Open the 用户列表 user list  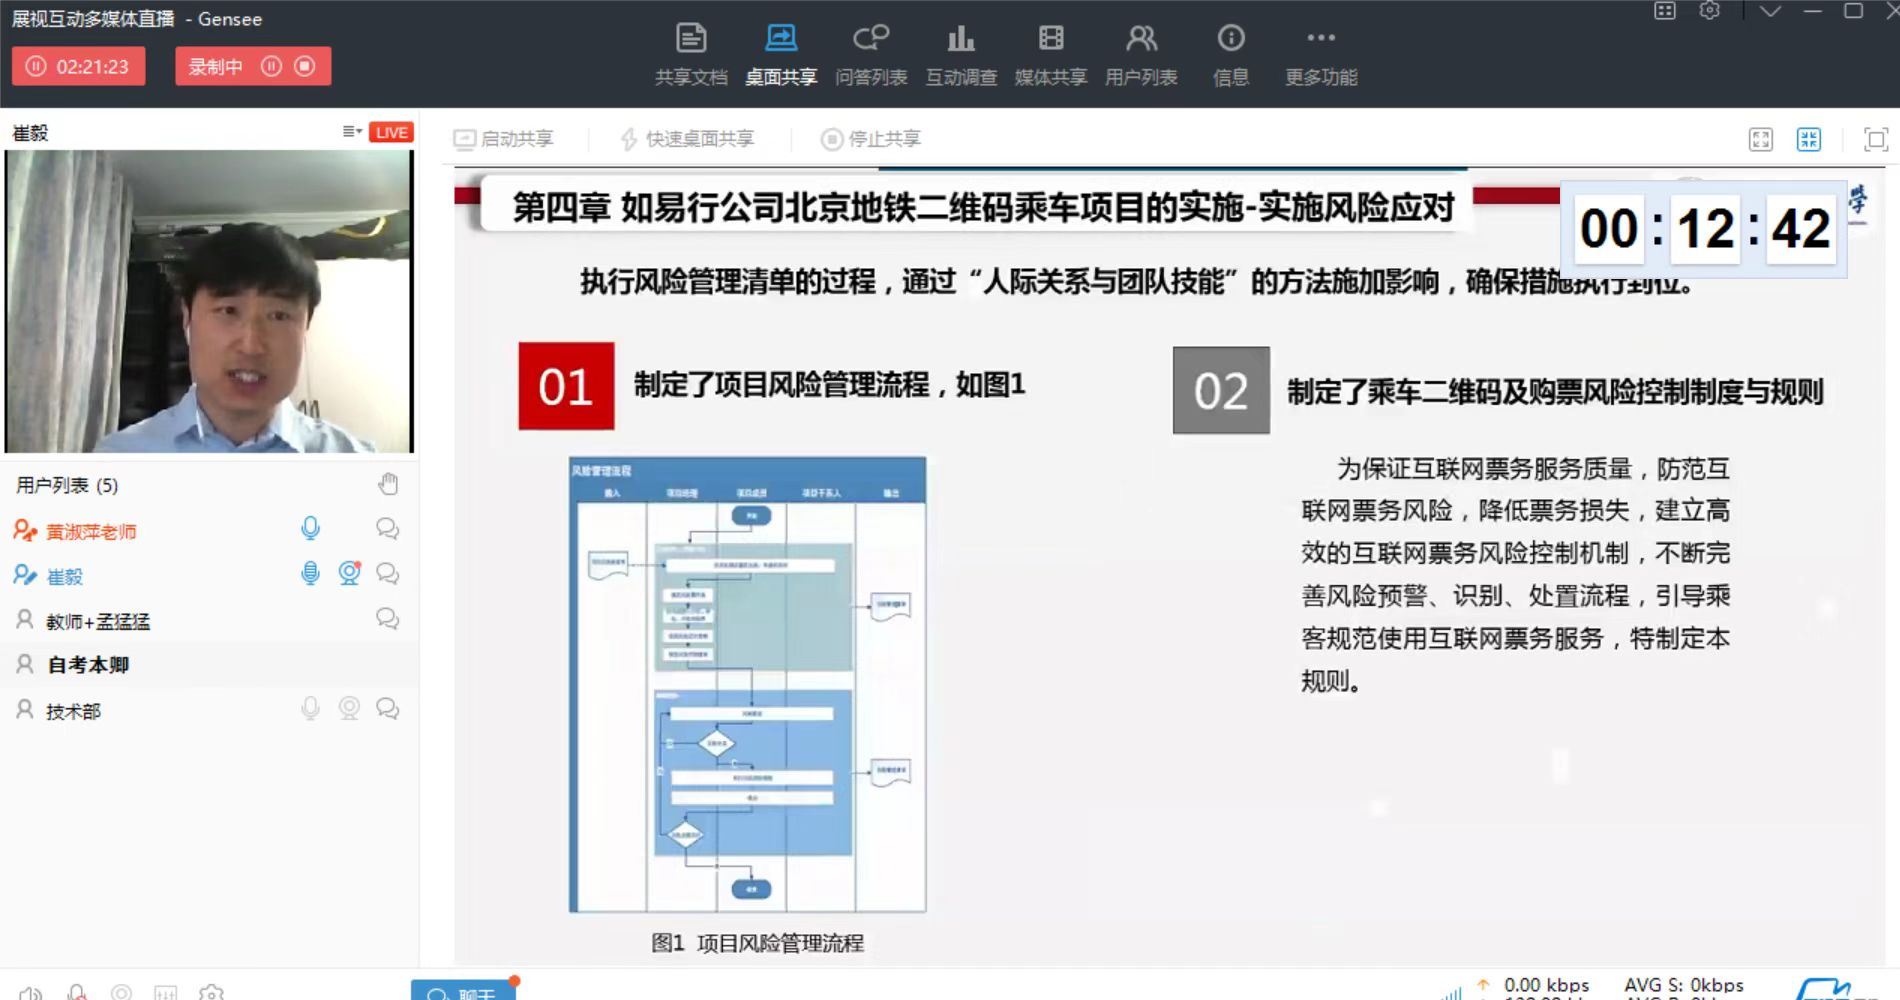click(1141, 54)
